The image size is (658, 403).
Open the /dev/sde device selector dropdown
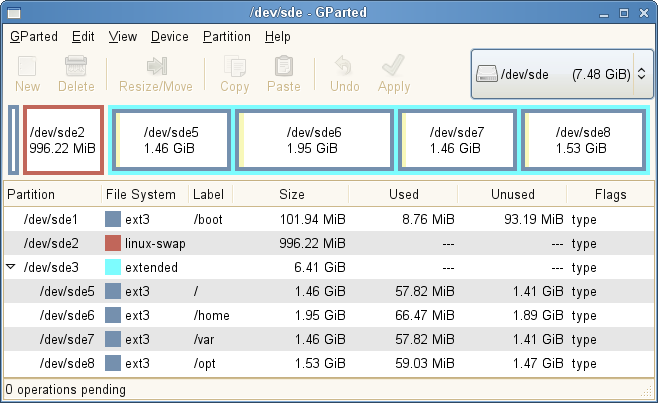(562, 74)
